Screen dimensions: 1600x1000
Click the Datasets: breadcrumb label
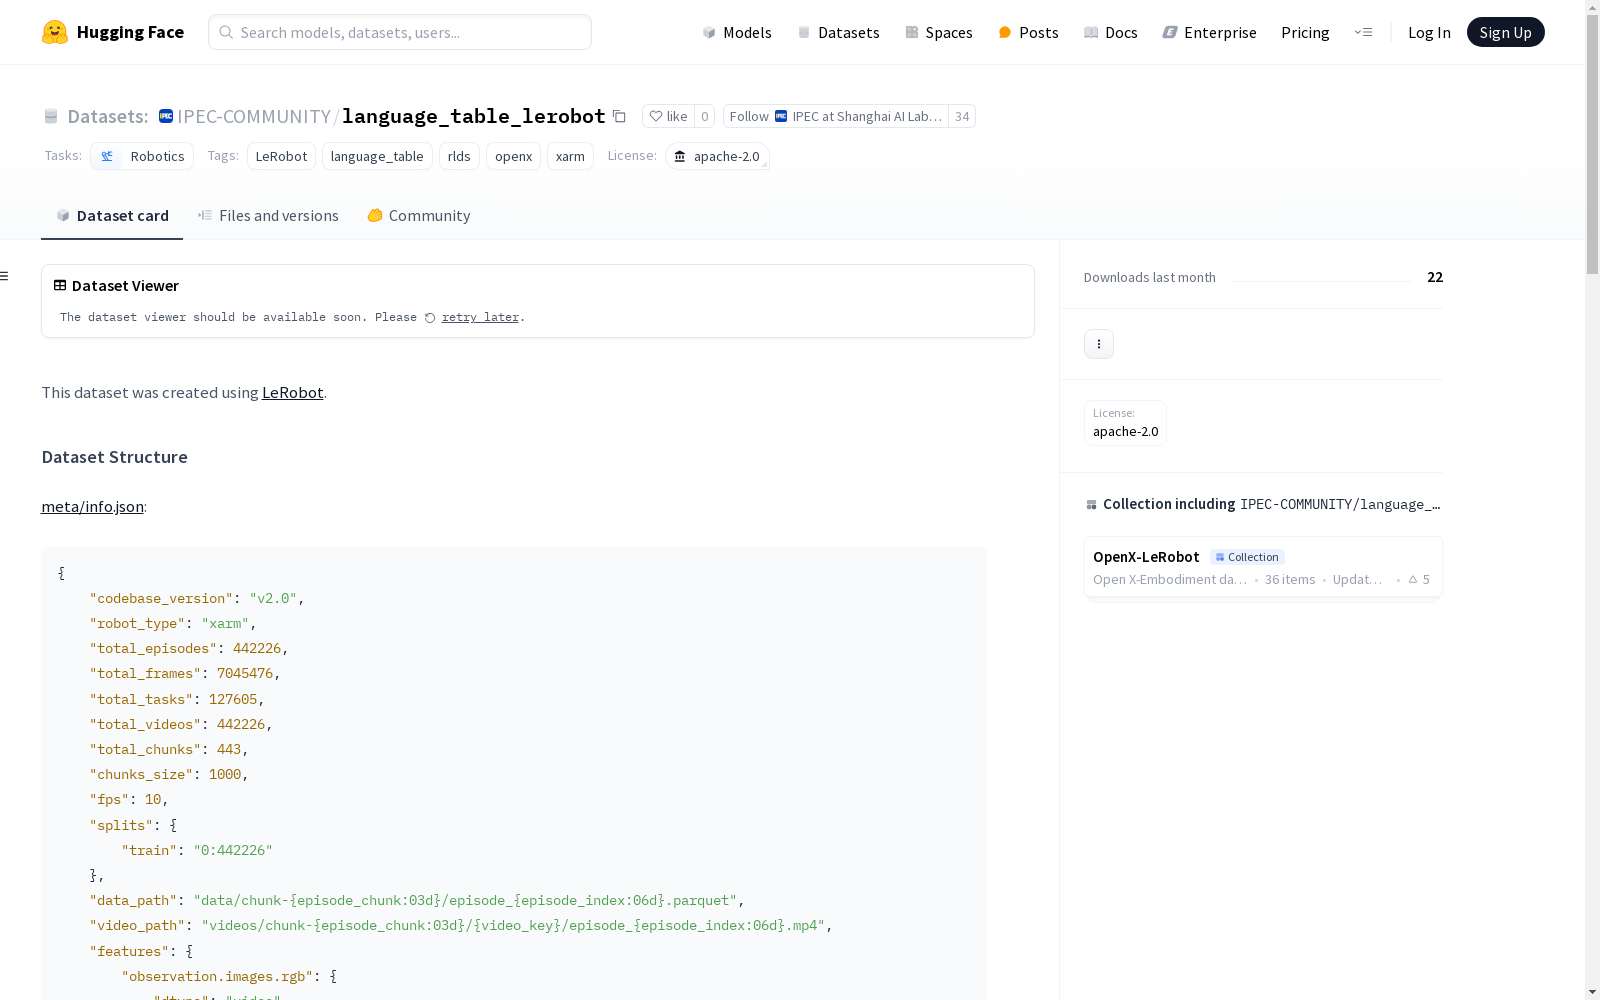(107, 116)
